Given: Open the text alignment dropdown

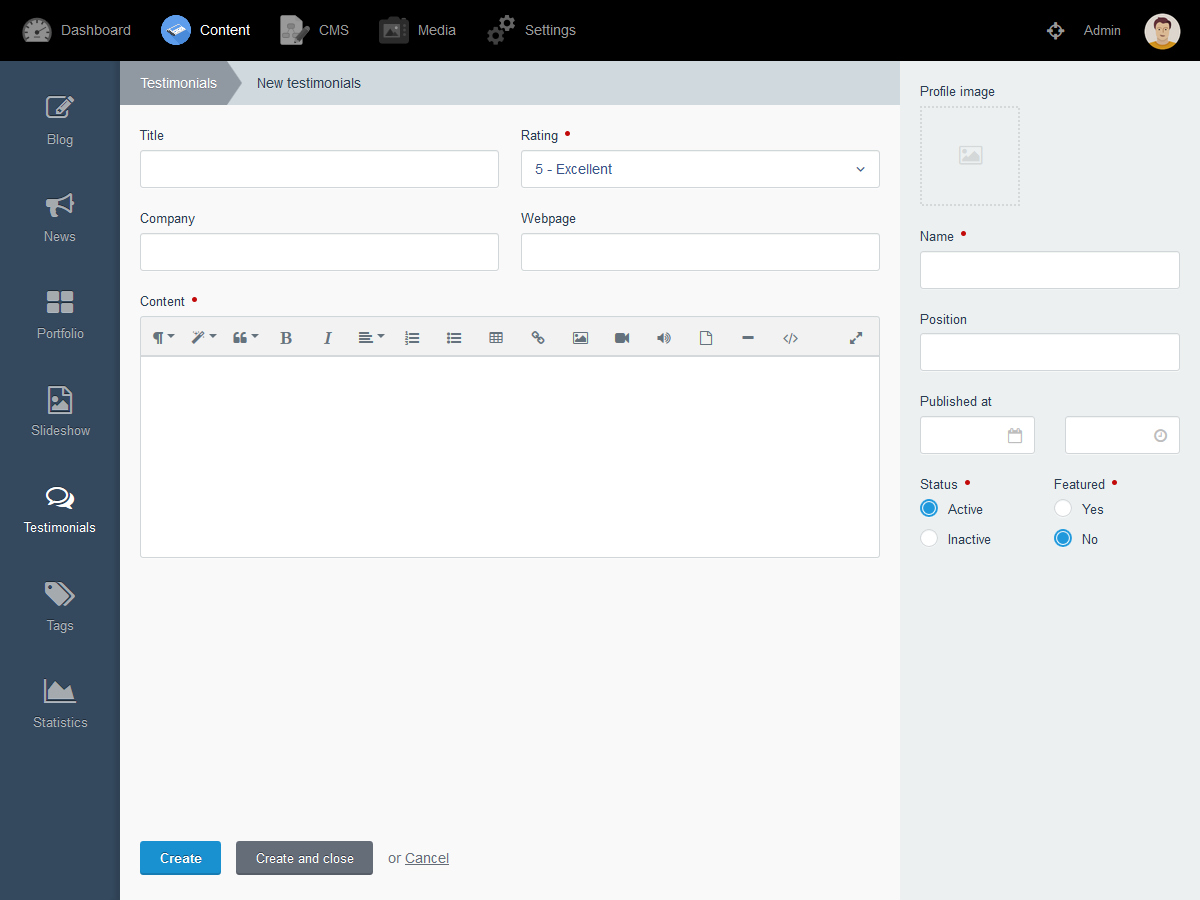Looking at the screenshot, I should coord(371,338).
